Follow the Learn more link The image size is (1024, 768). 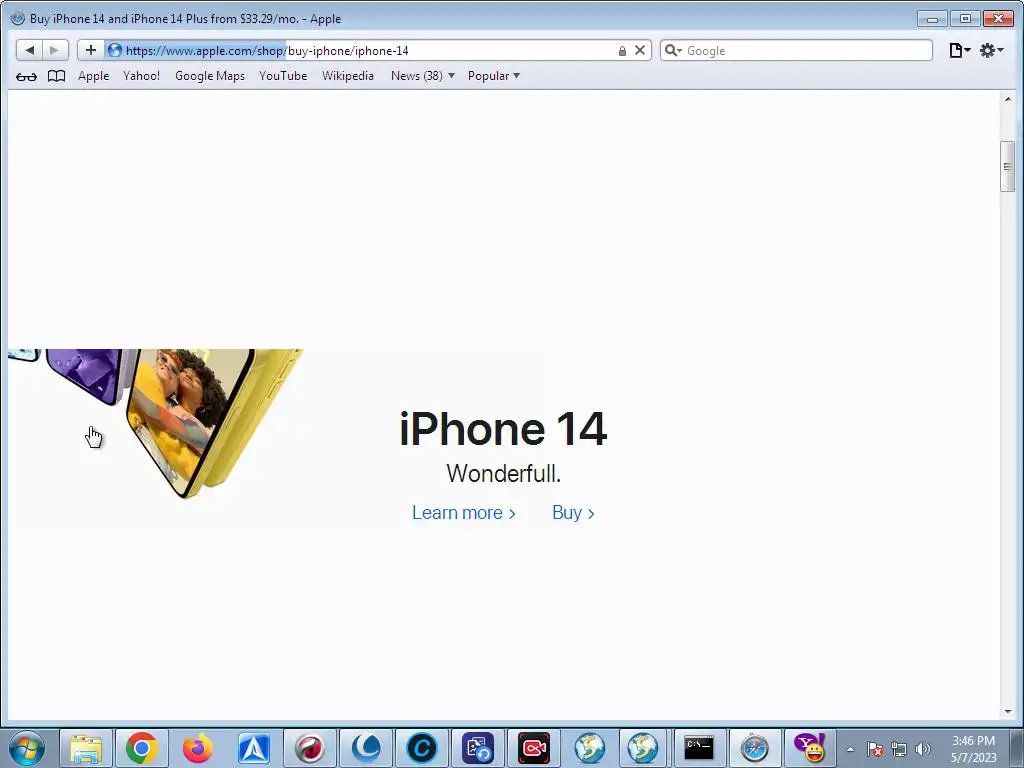pyautogui.click(x=464, y=513)
